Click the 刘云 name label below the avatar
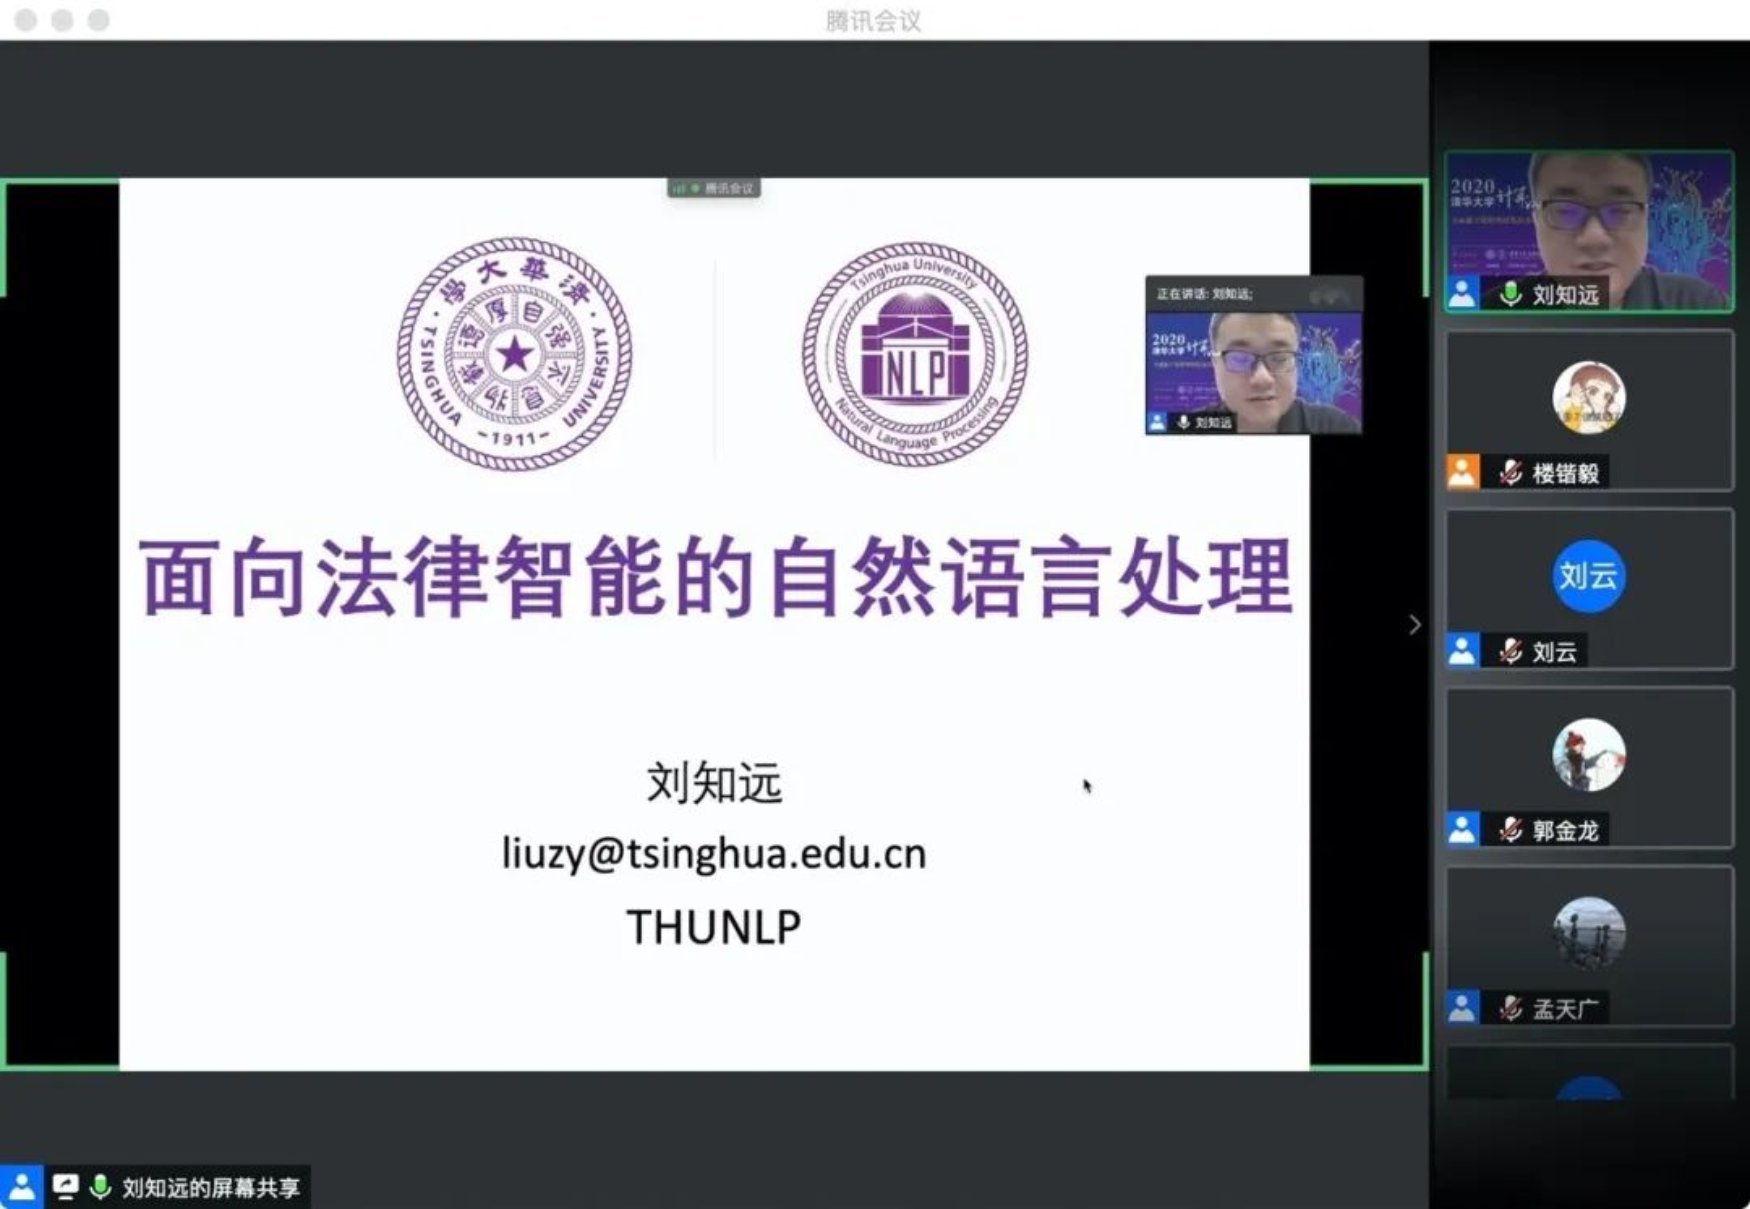This screenshot has height=1209, width=1750. 1554,652
